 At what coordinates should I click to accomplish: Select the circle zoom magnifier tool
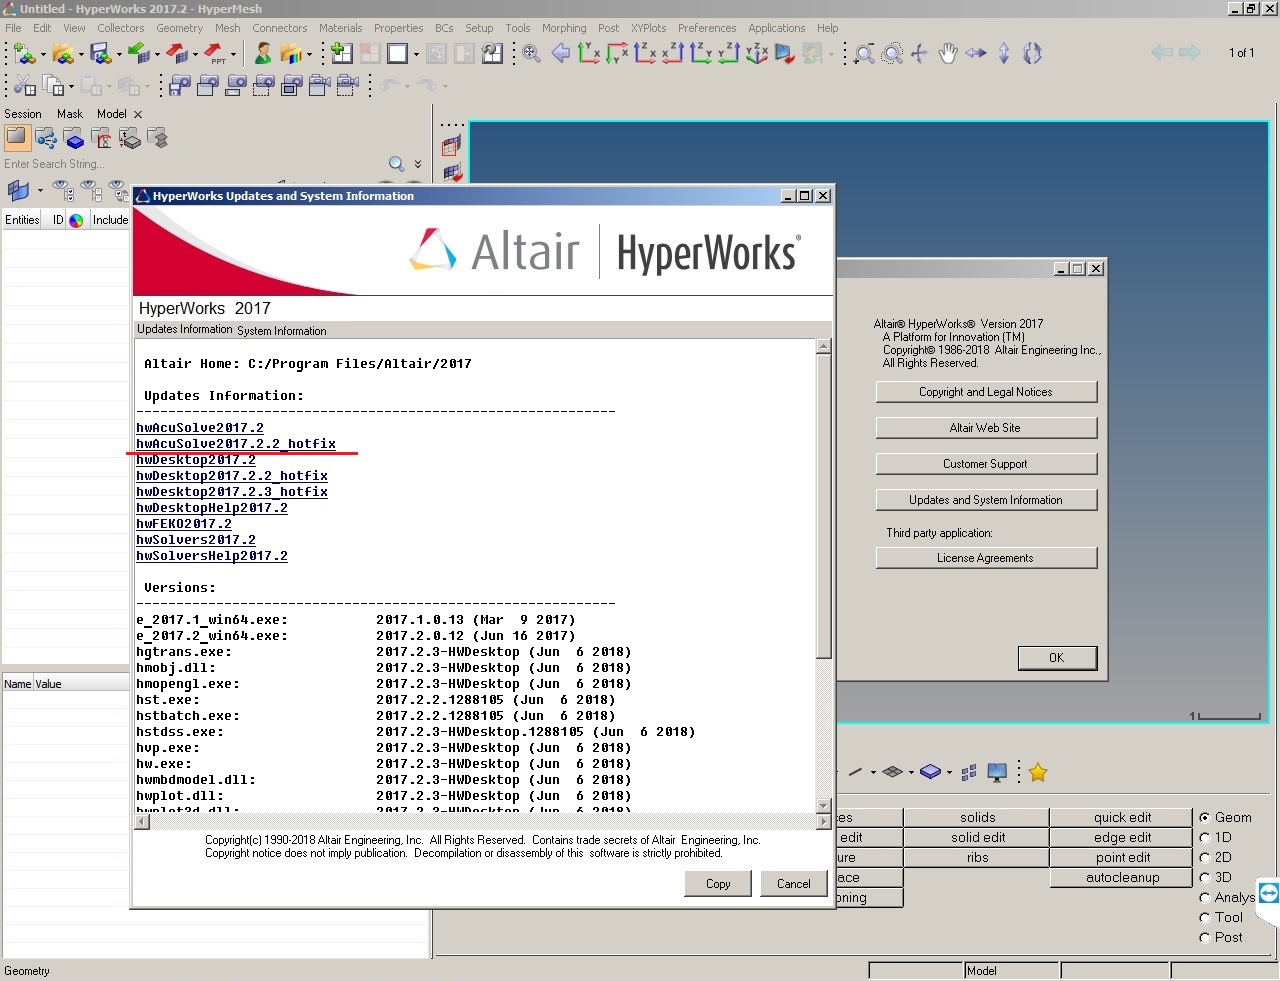click(x=892, y=53)
